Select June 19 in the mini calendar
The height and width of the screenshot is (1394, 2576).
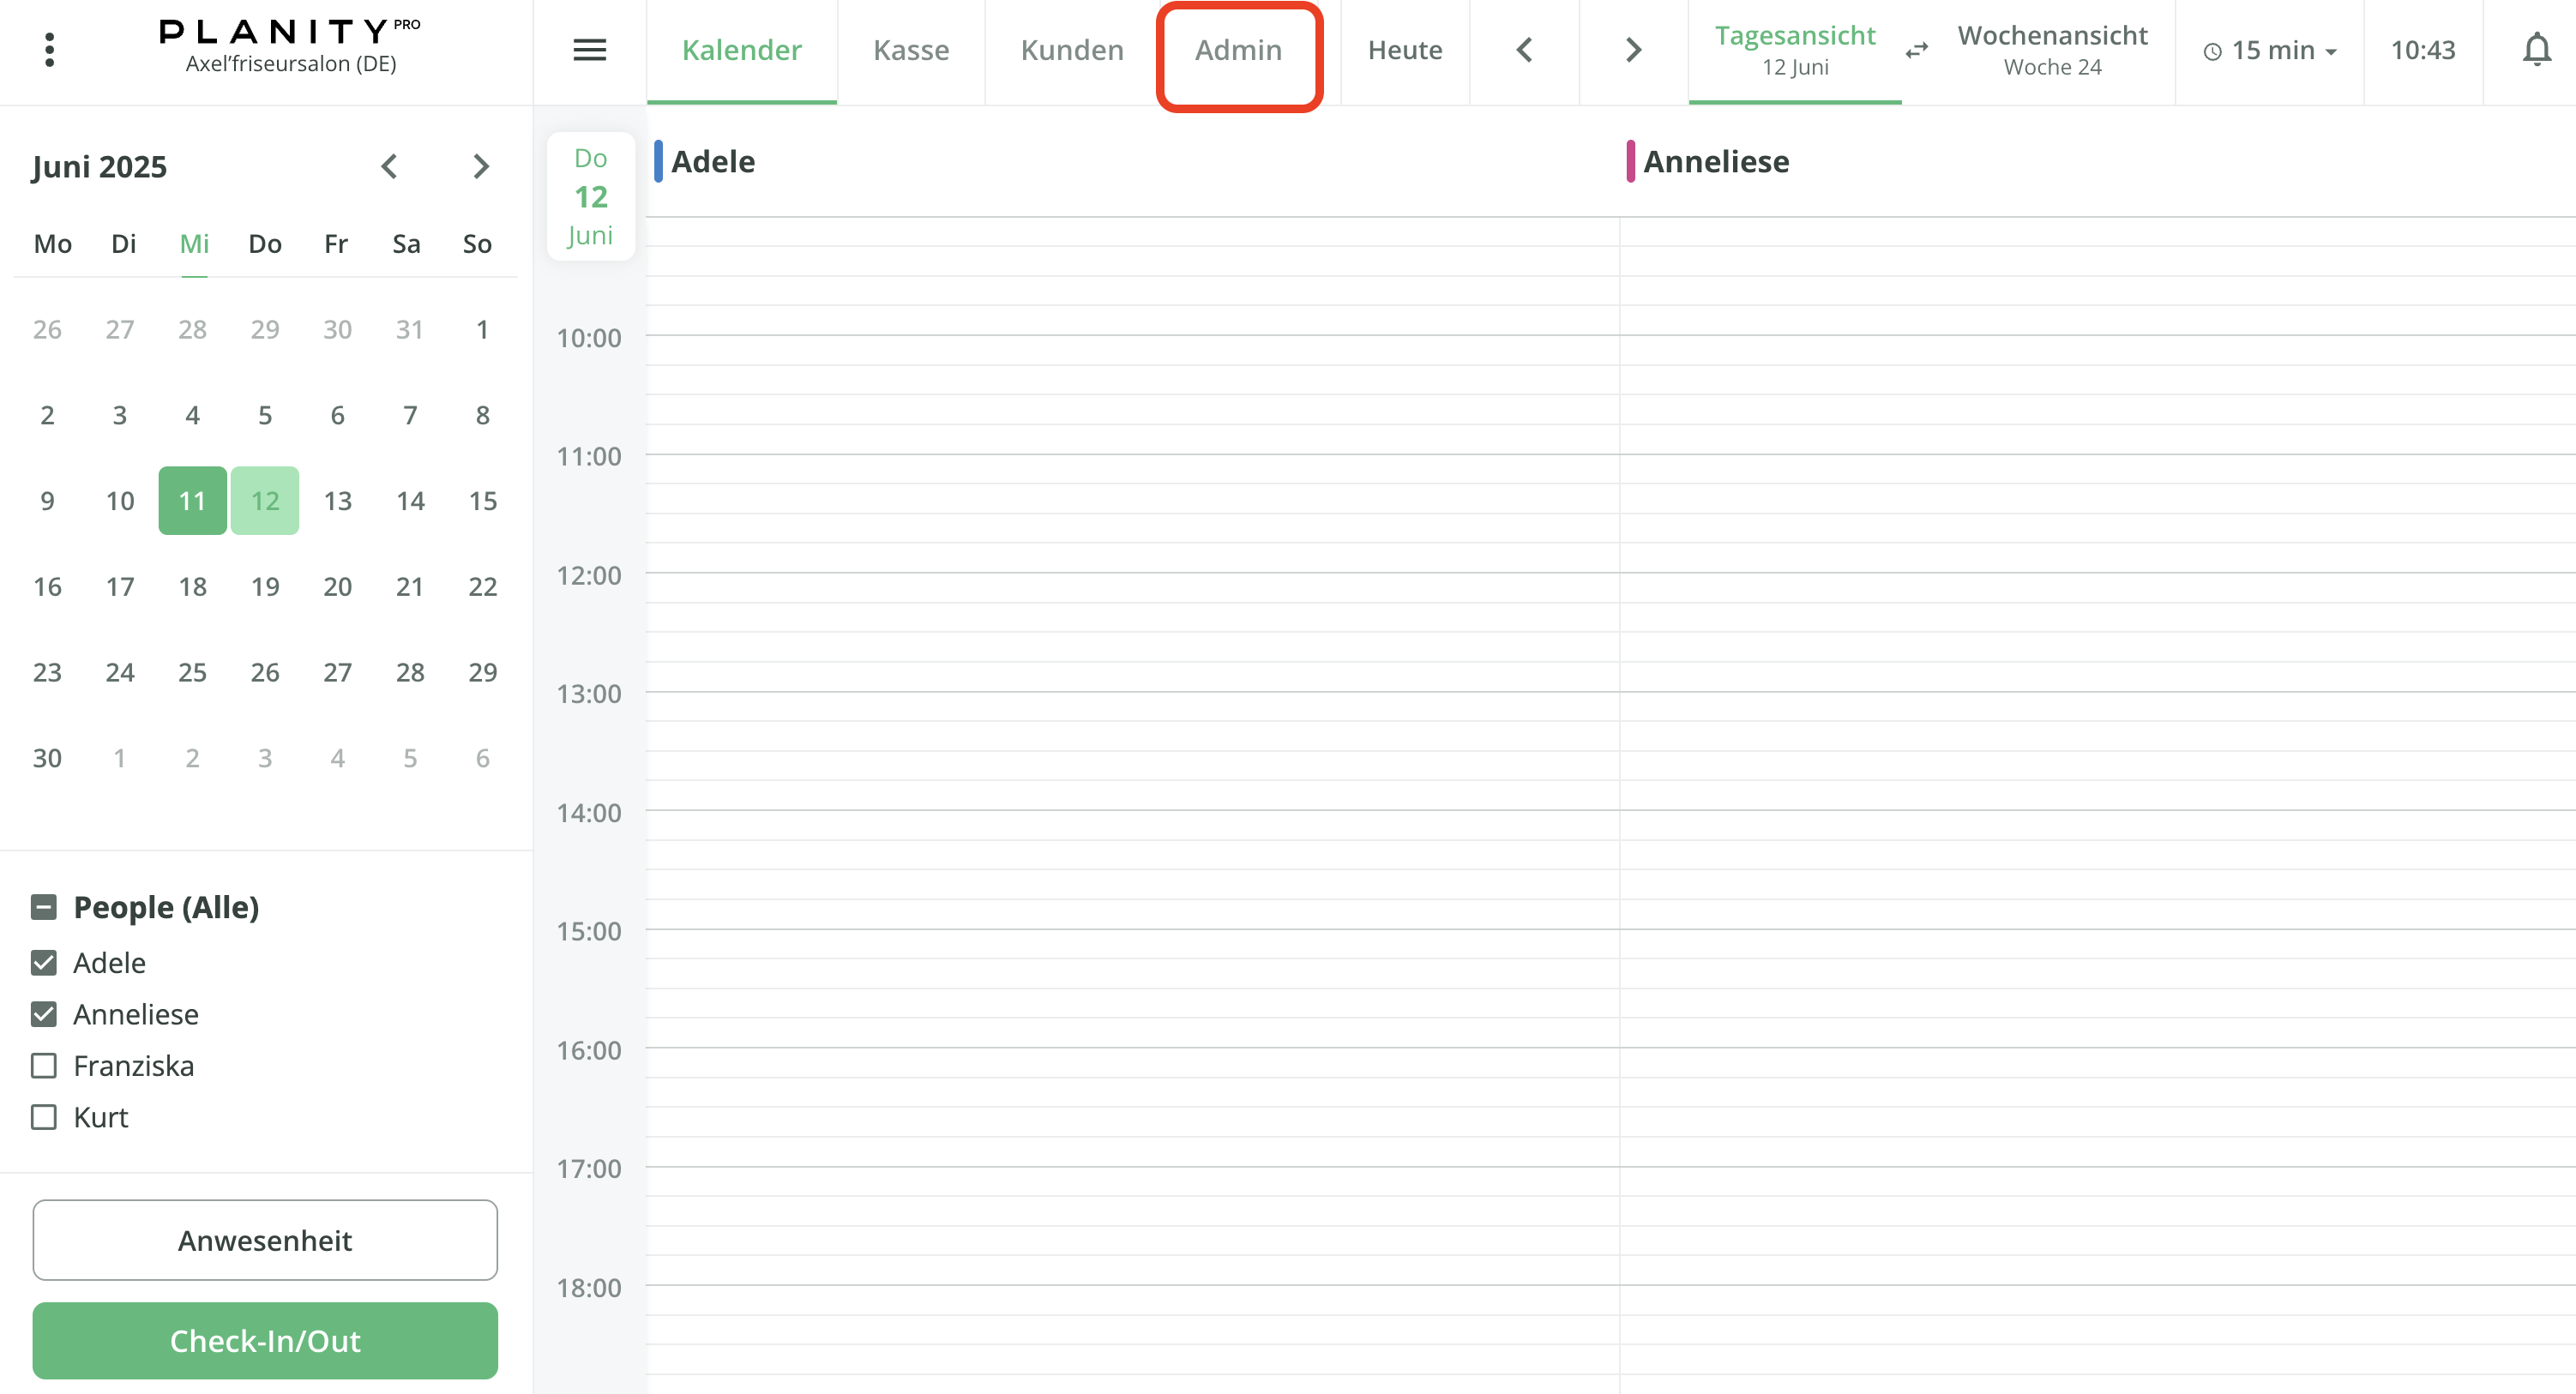[264, 587]
